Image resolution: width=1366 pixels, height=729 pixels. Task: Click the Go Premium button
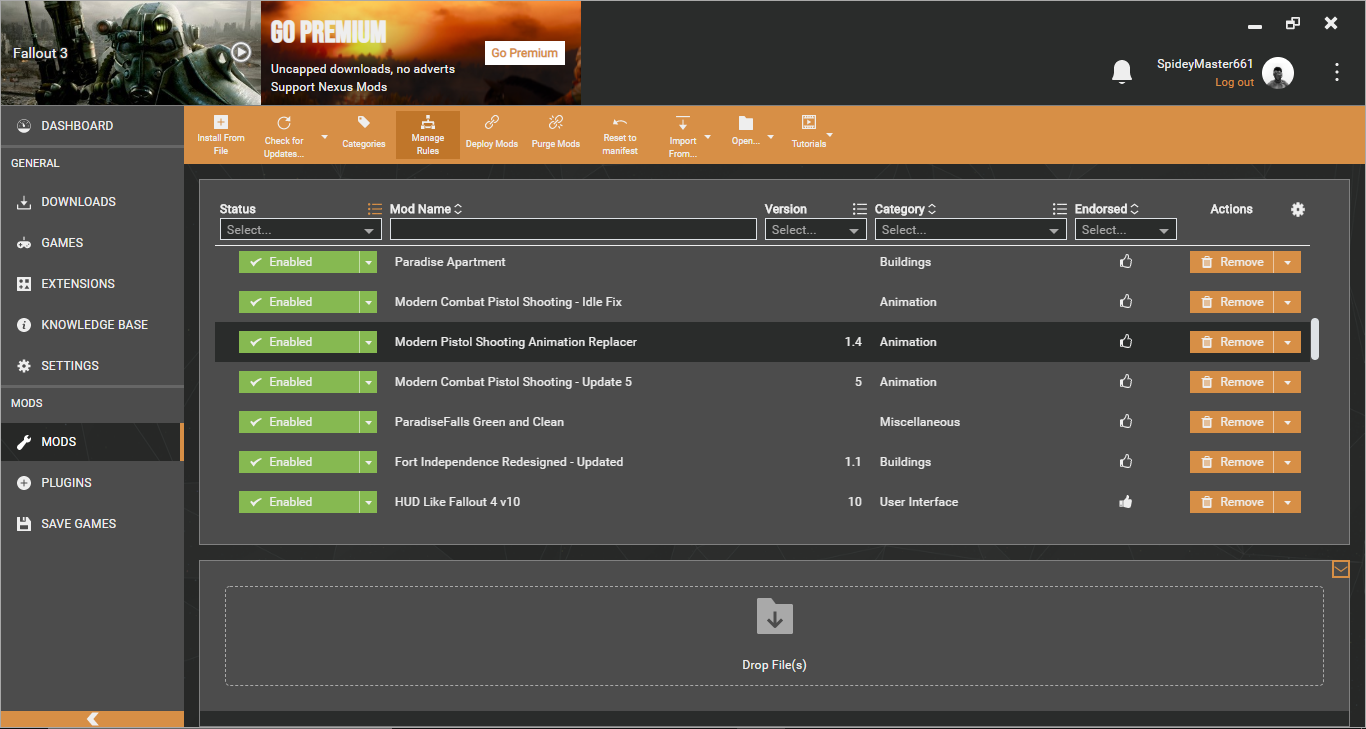[x=525, y=53]
